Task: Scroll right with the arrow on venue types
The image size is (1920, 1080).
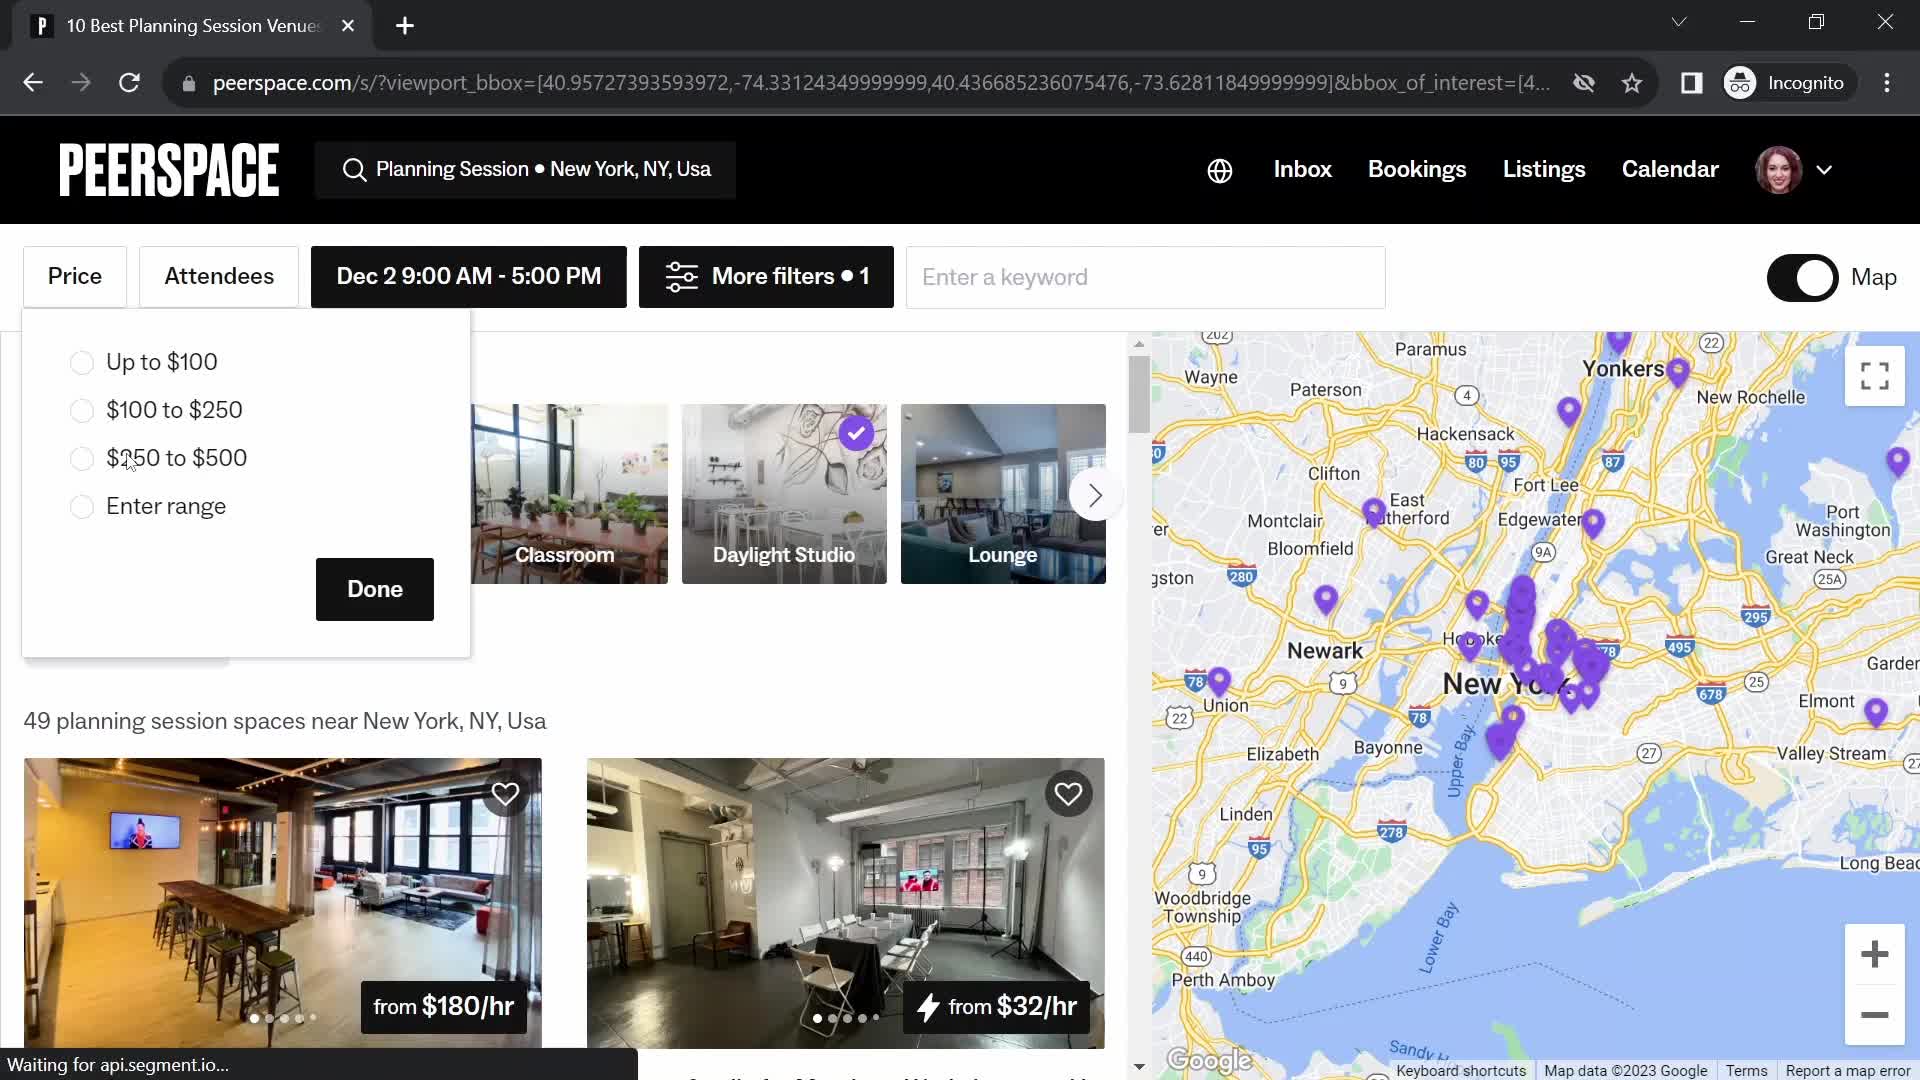Action: [1096, 495]
